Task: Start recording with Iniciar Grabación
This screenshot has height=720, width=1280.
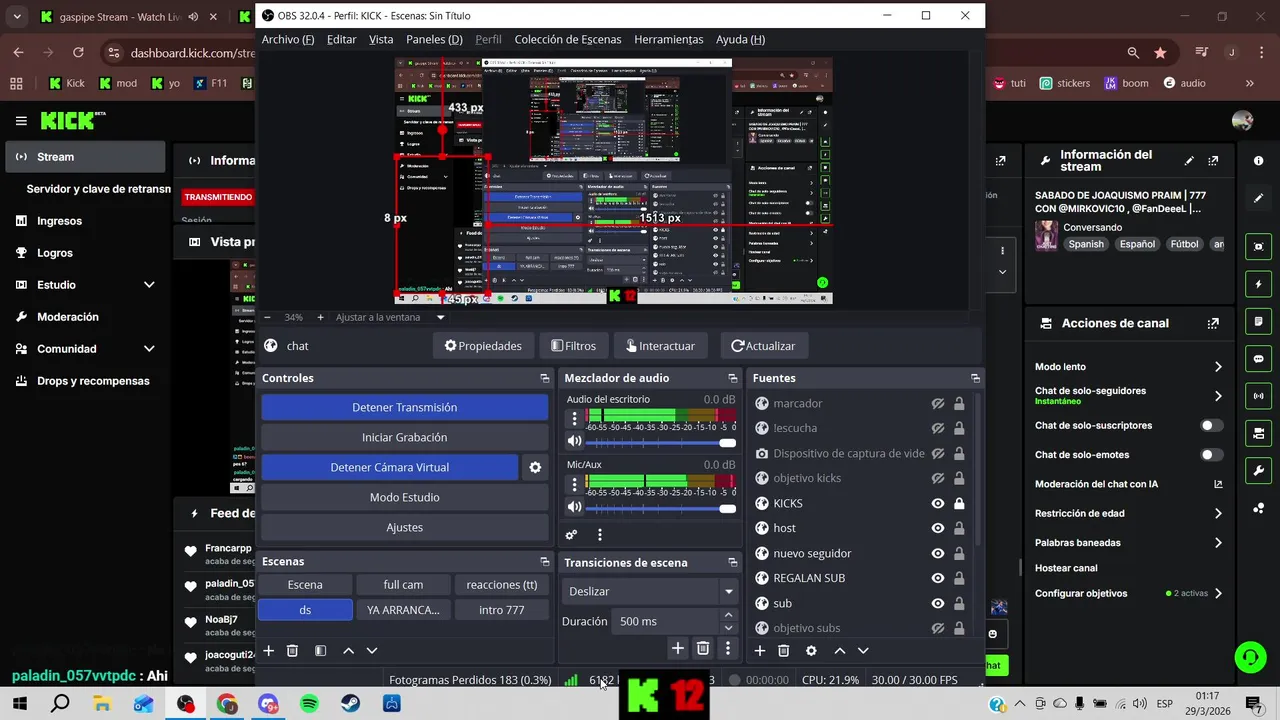Action: tap(405, 437)
